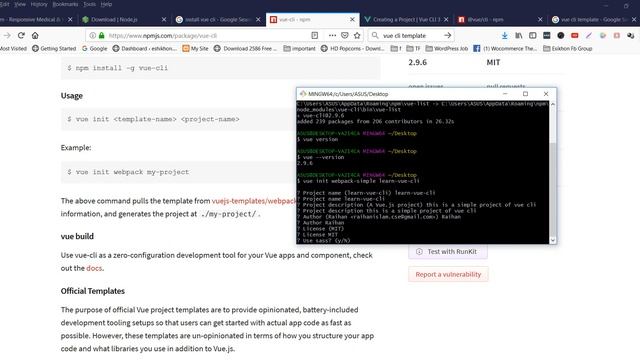This screenshot has height=360, width=640.
Task: Save page to Pocket icon
Action: click(344, 36)
